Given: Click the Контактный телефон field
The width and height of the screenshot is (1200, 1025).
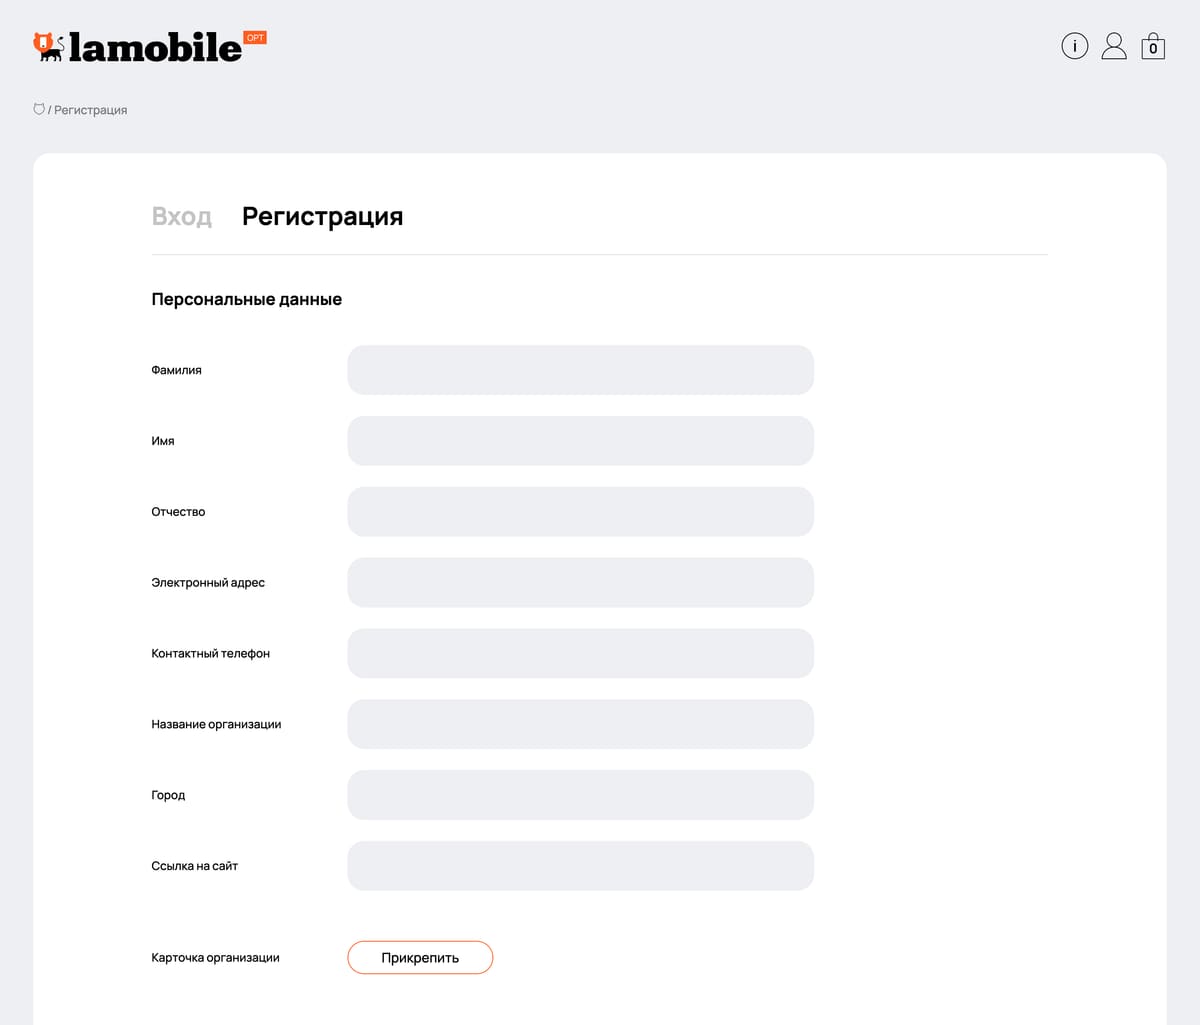Looking at the screenshot, I should pyautogui.click(x=581, y=654).
